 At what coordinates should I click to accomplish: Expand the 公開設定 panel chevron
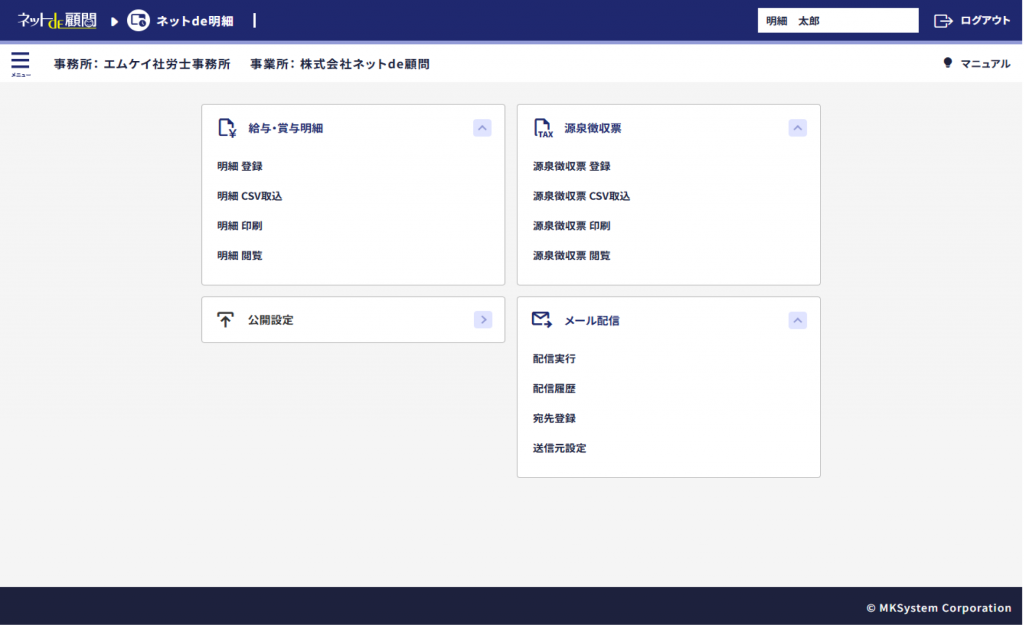(483, 319)
